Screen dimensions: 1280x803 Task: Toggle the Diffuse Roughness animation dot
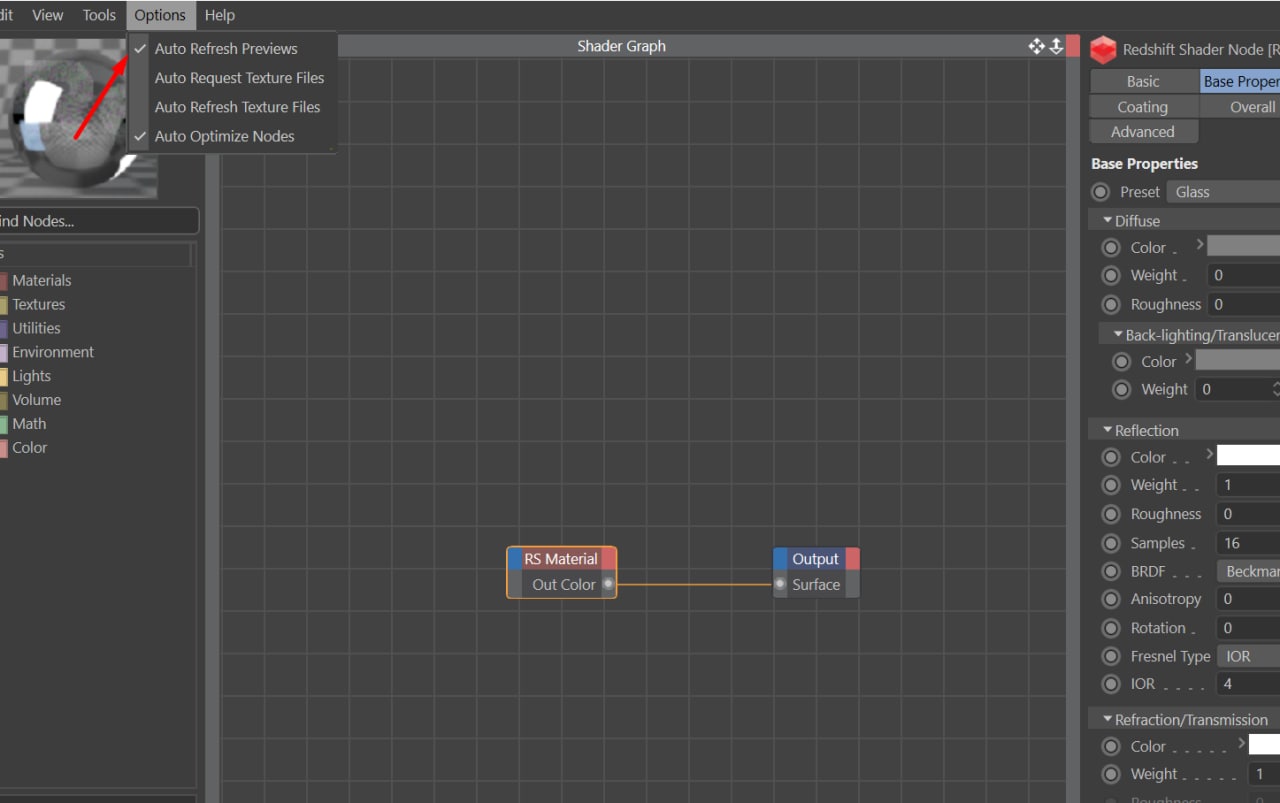(1111, 305)
